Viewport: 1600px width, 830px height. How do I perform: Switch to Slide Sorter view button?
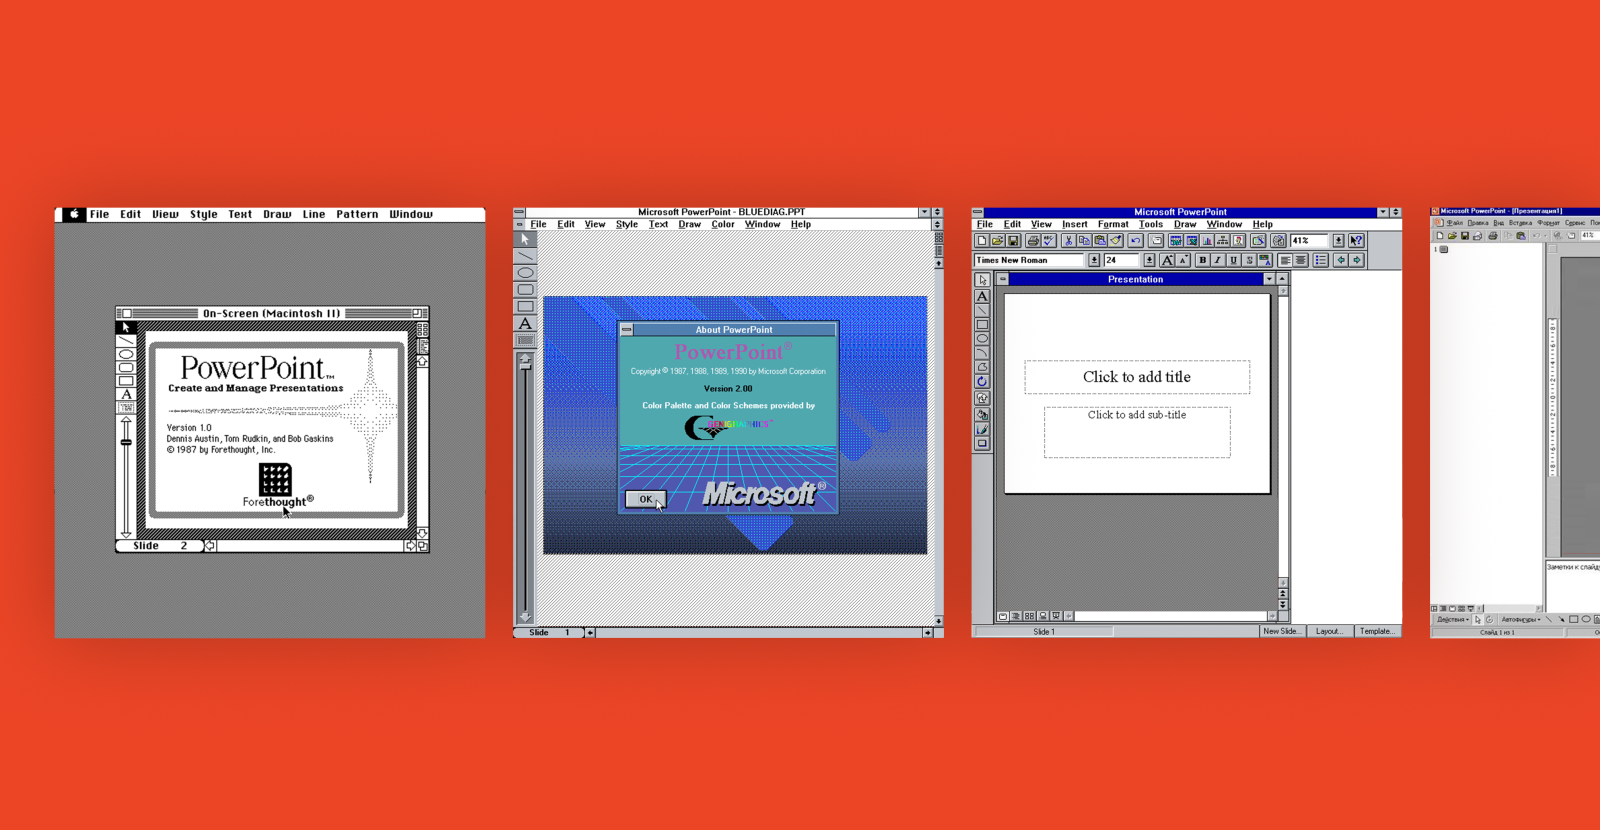[1029, 616]
